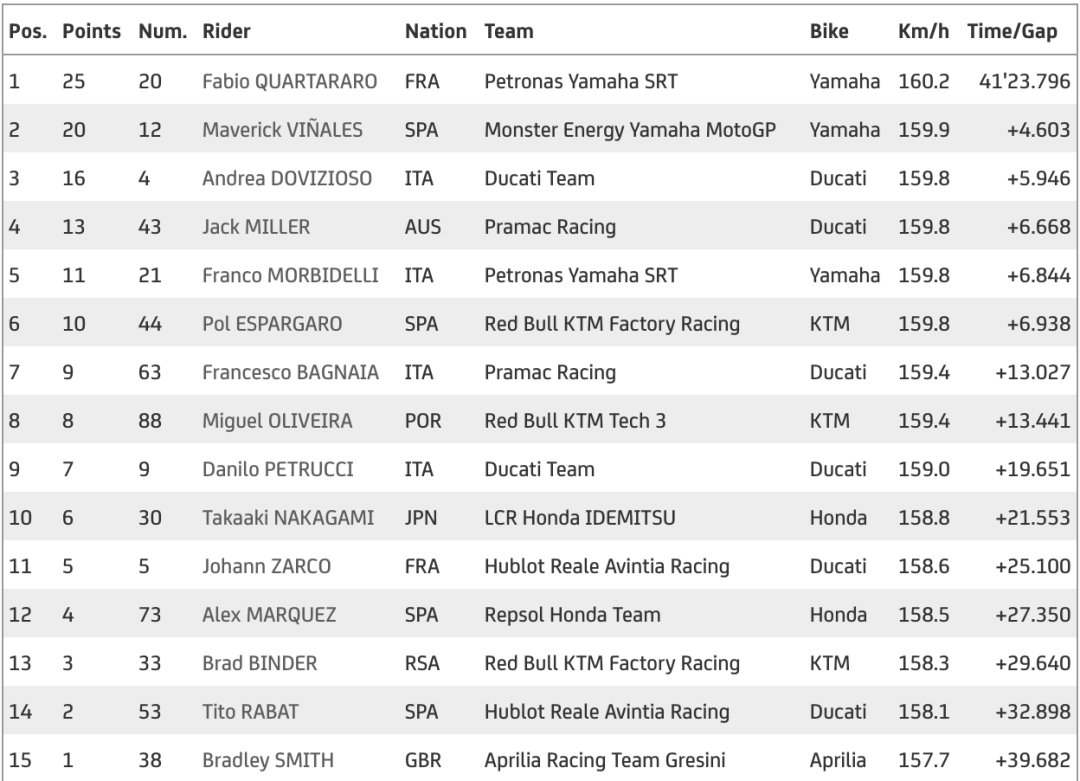Click Monster Energy Yamaha MotoGP team cell

630,130
